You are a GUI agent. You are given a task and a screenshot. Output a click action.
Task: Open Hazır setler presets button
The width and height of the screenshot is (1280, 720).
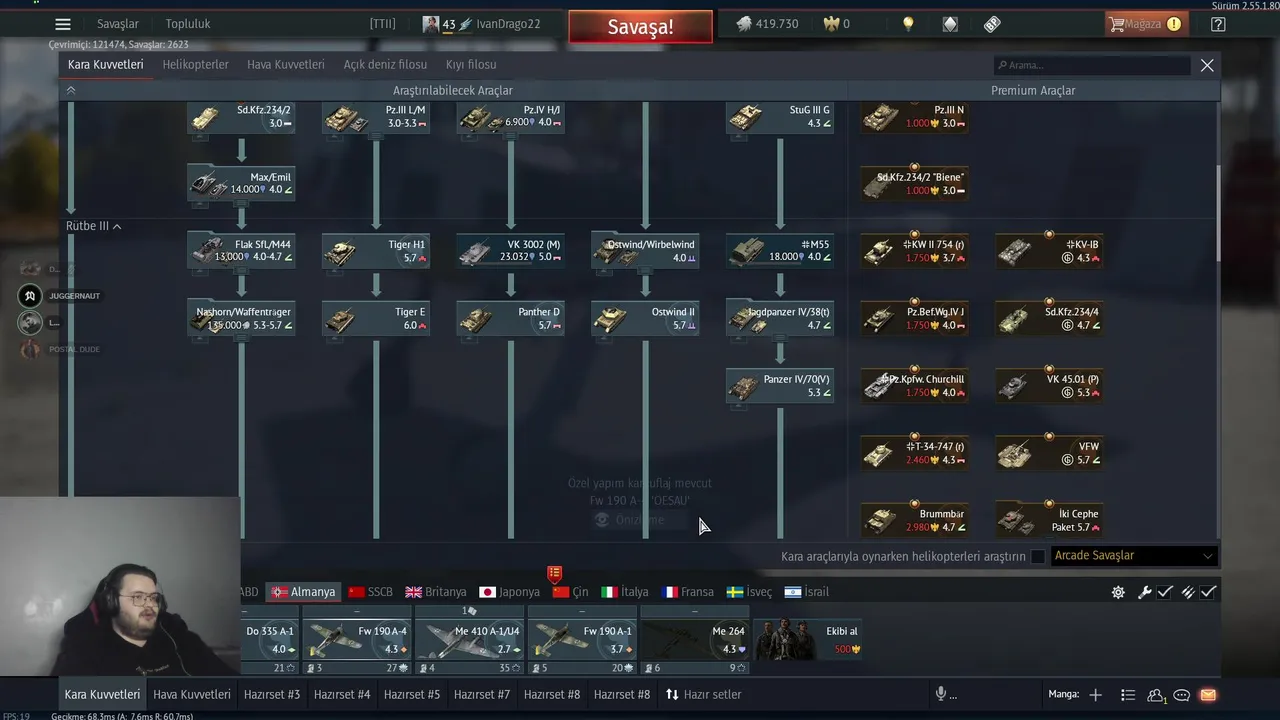coord(703,694)
